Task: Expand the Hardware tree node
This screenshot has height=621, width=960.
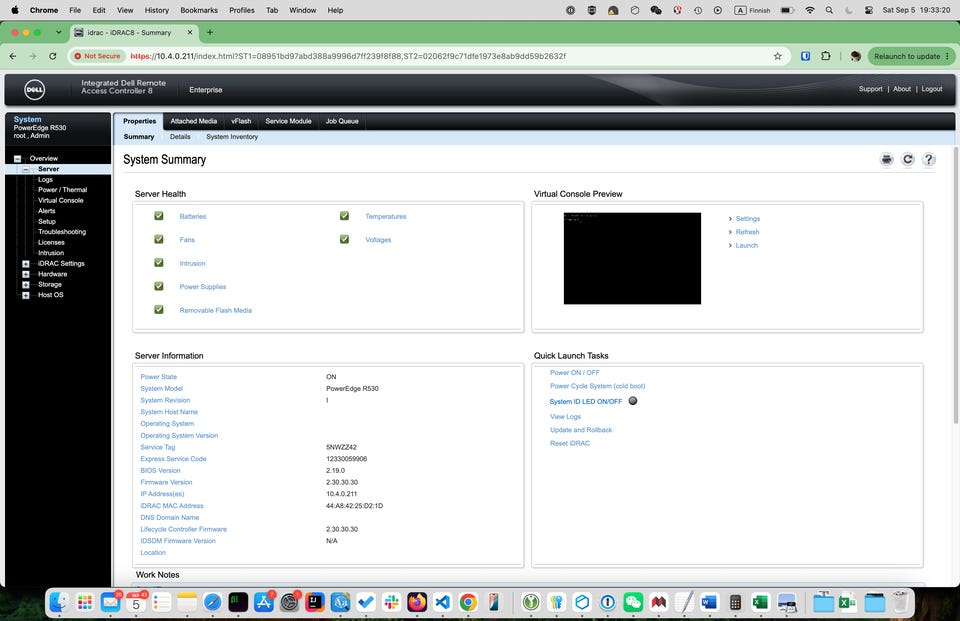Action: click(x=26, y=274)
